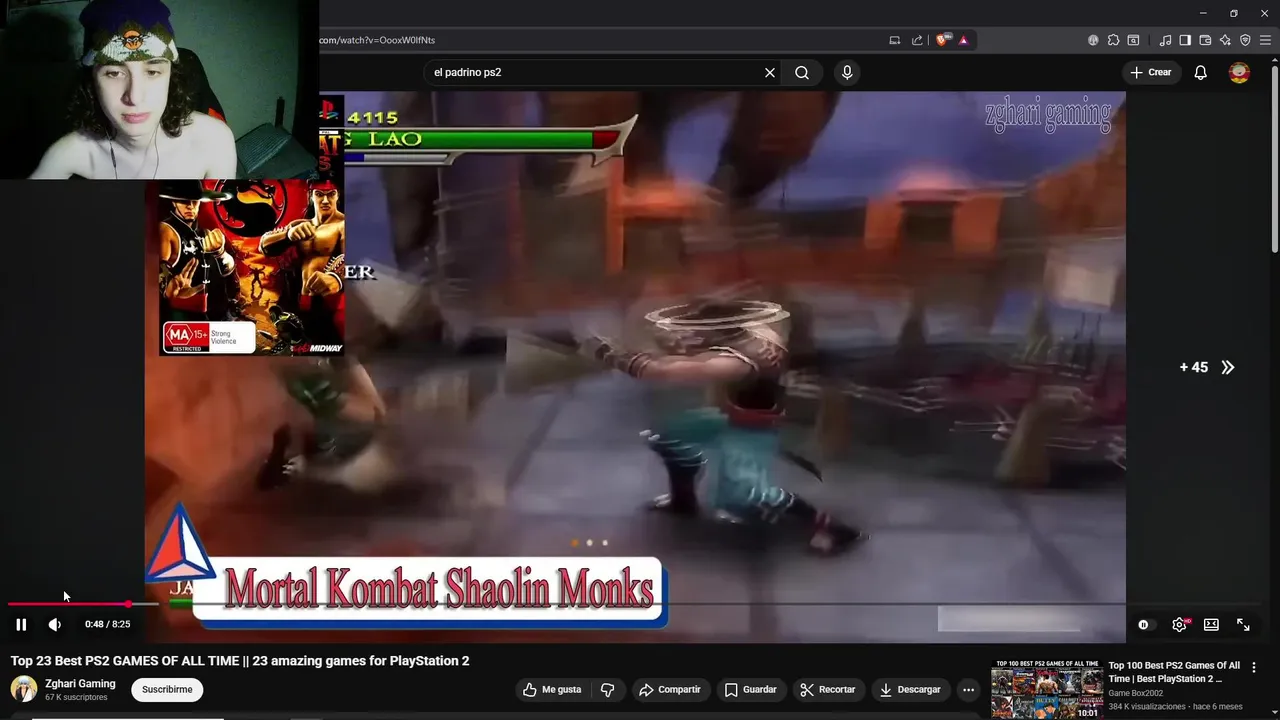Image resolution: width=1280 pixels, height=720 pixels.
Task: Click the Game Box2002 channel name
Action: pos(1136,693)
